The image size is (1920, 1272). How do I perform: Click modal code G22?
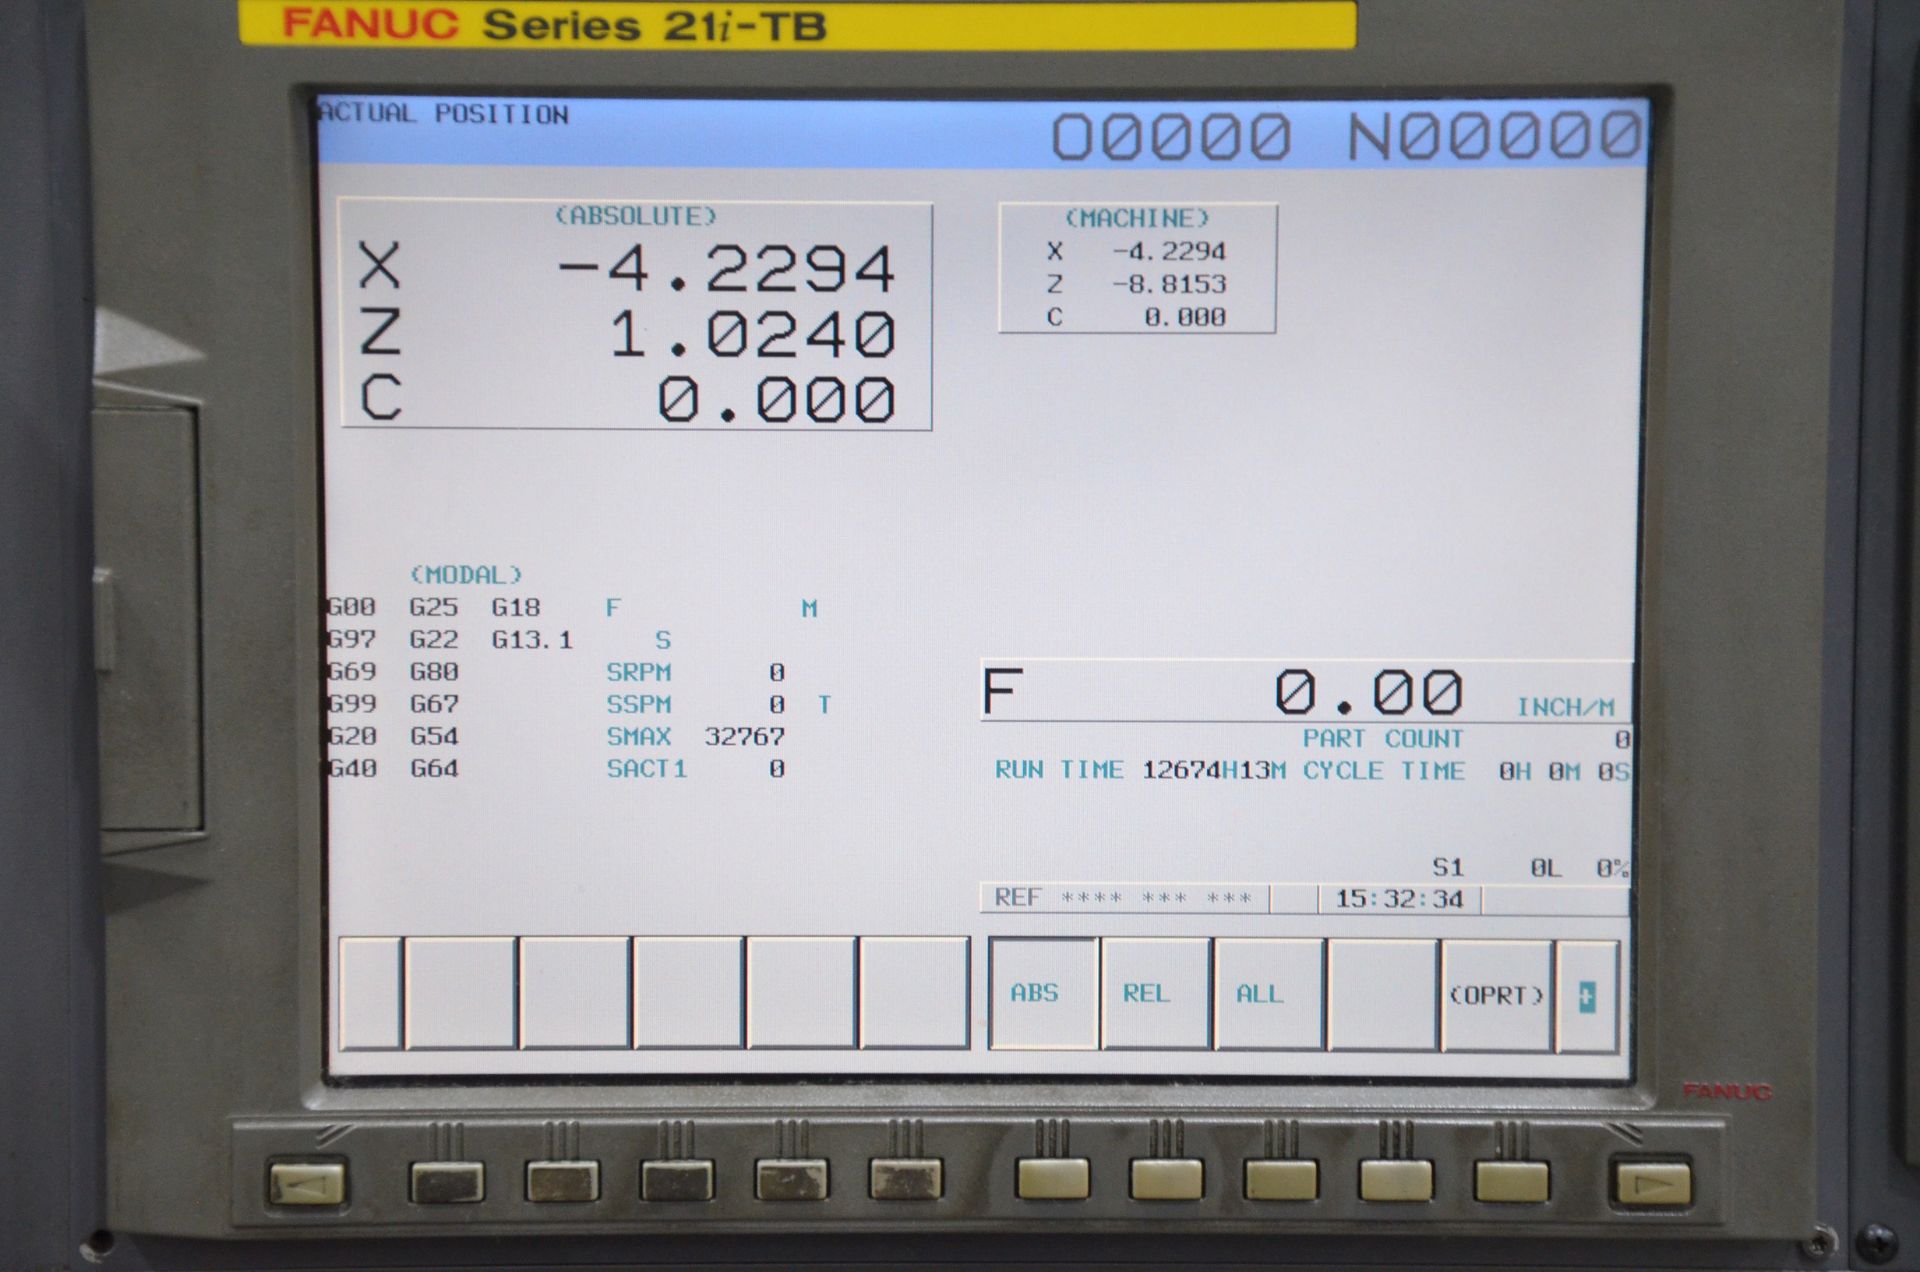click(x=434, y=639)
